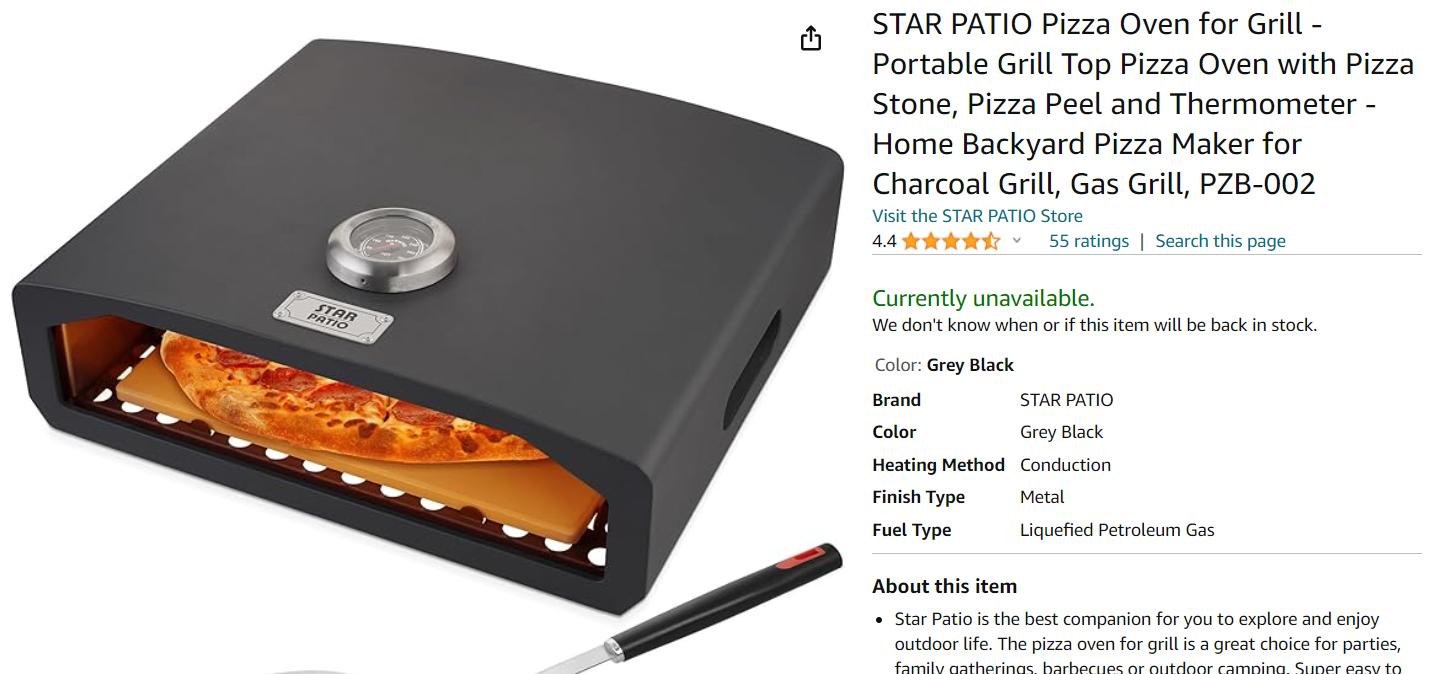1429x674 pixels.
Task: Click the Fuel Type Liquefied Petroleum Gas value
Action: click(1117, 530)
